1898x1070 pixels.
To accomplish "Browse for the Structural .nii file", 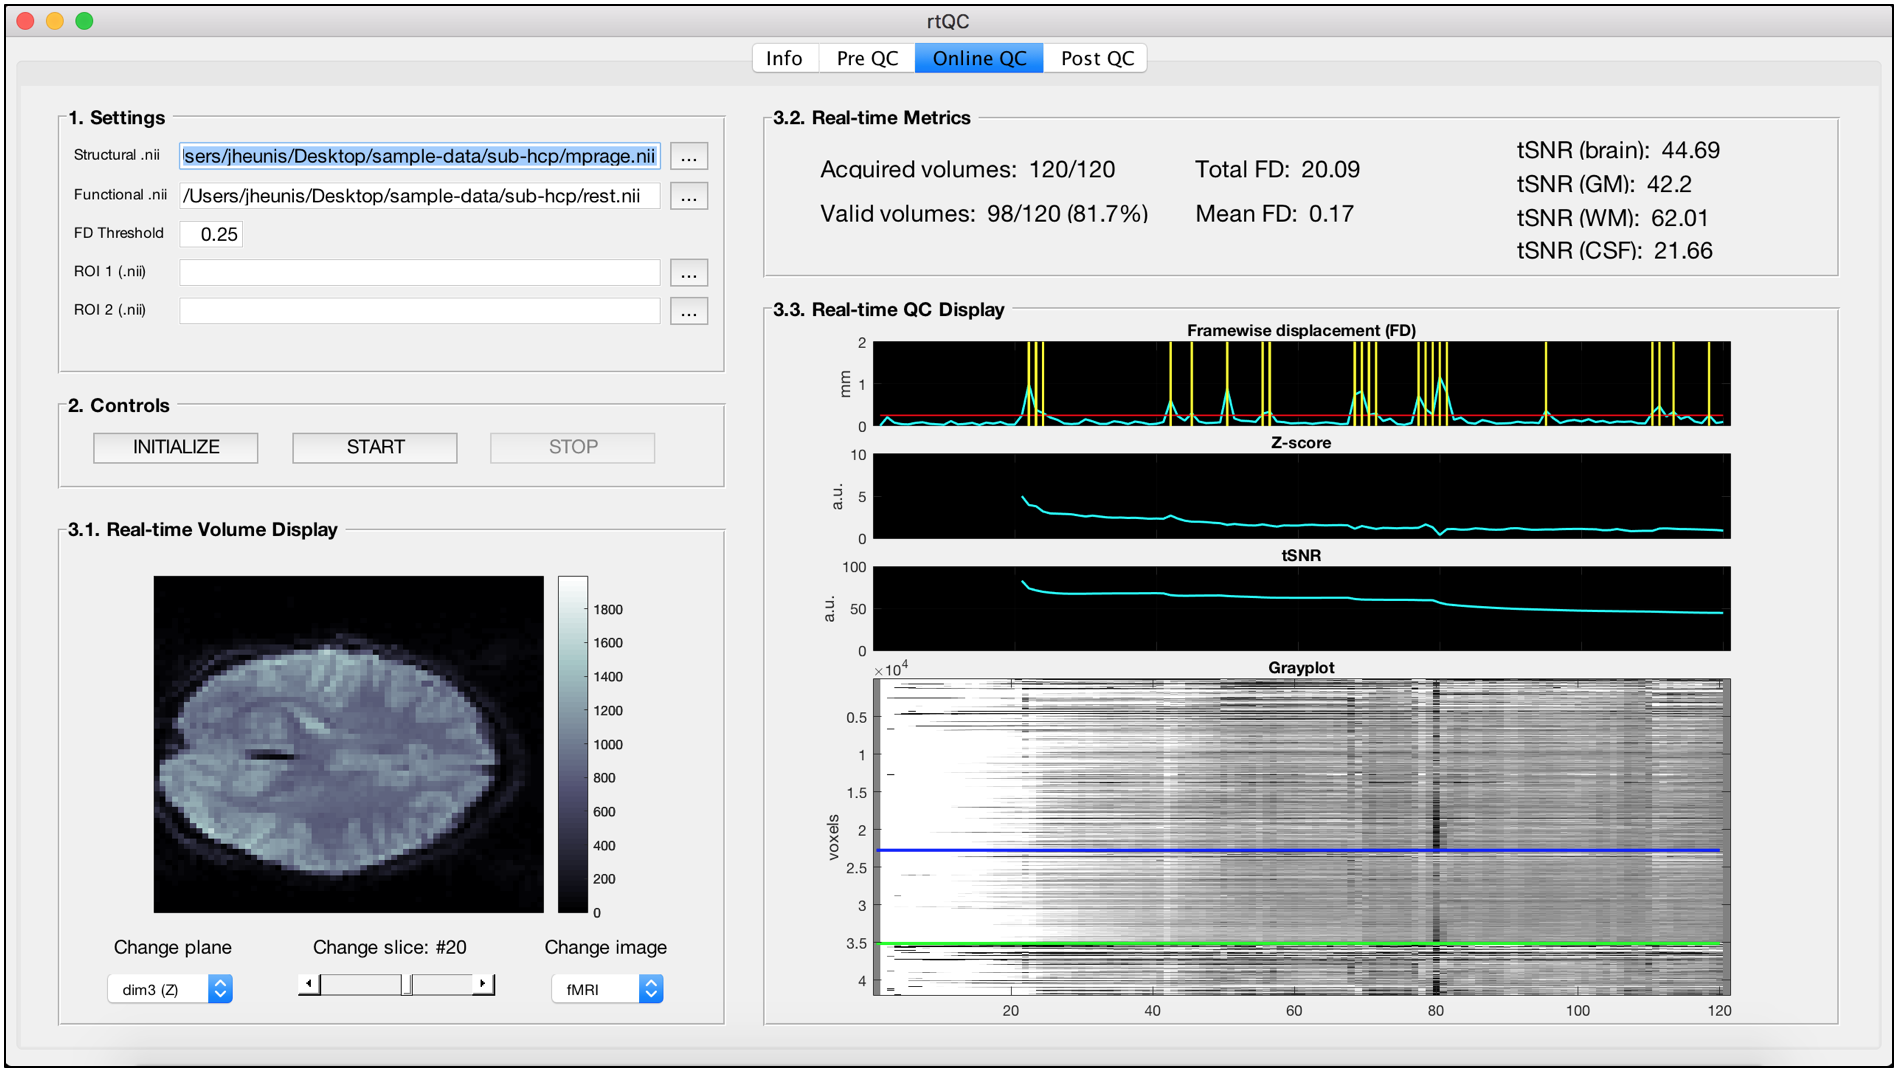I will point(688,157).
